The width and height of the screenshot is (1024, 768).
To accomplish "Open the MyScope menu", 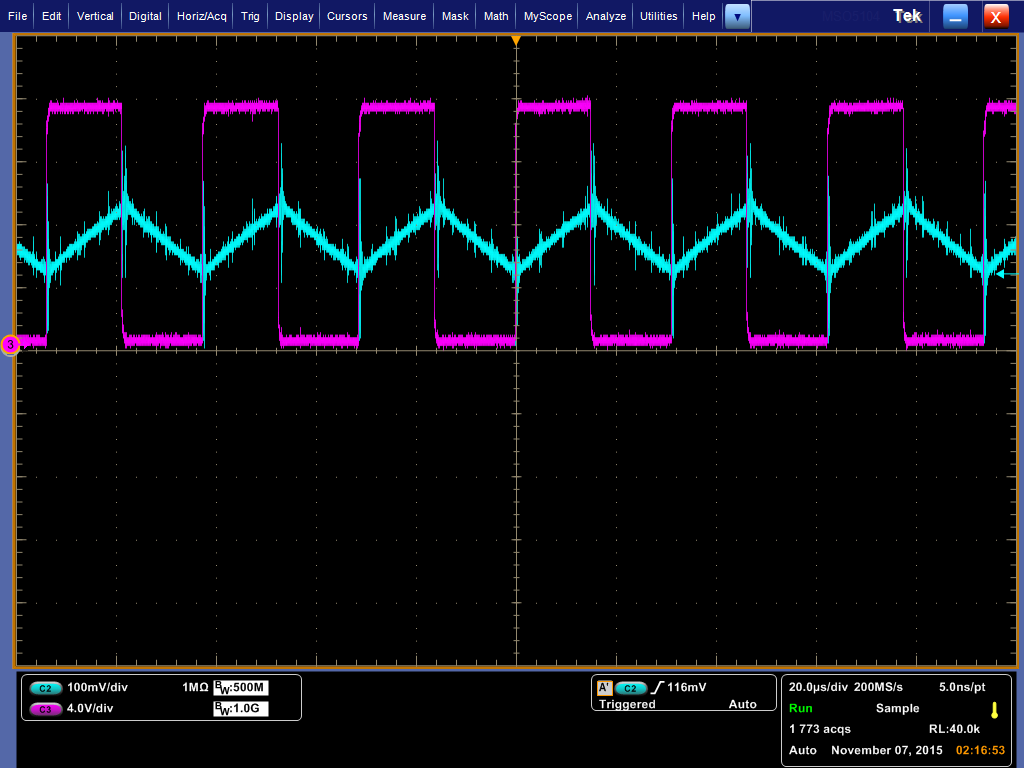I will [547, 16].
